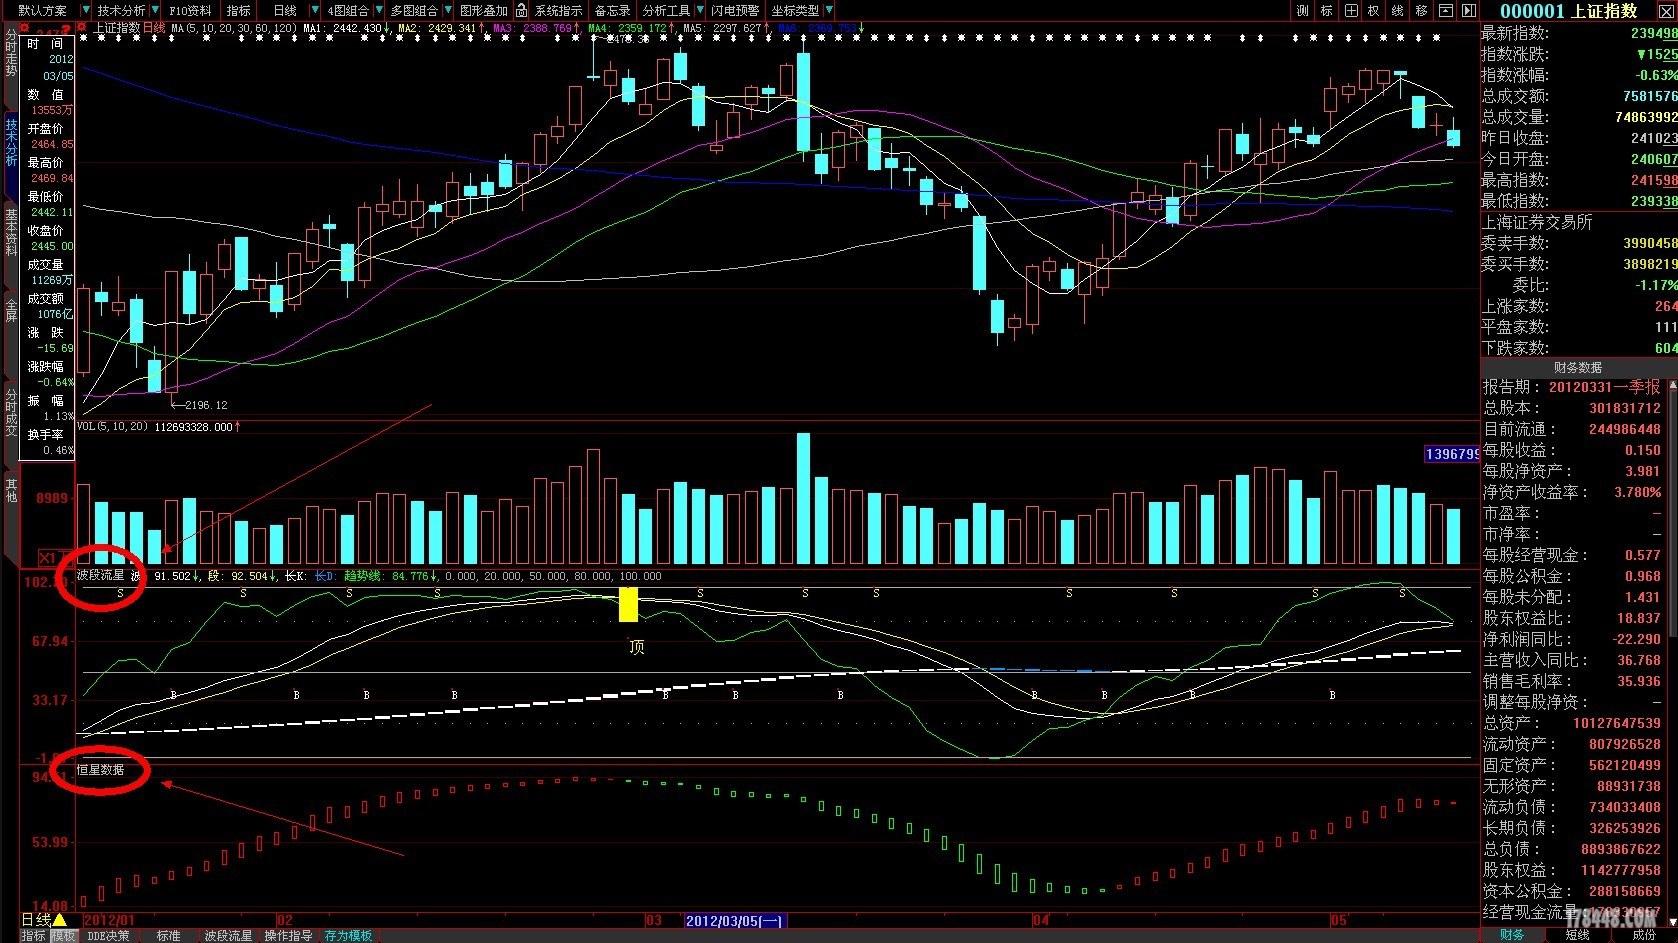This screenshot has height=943, width=1678.
Task: Open the 坐标类型 dropdown arrow
Action: (x=829, y=10)
